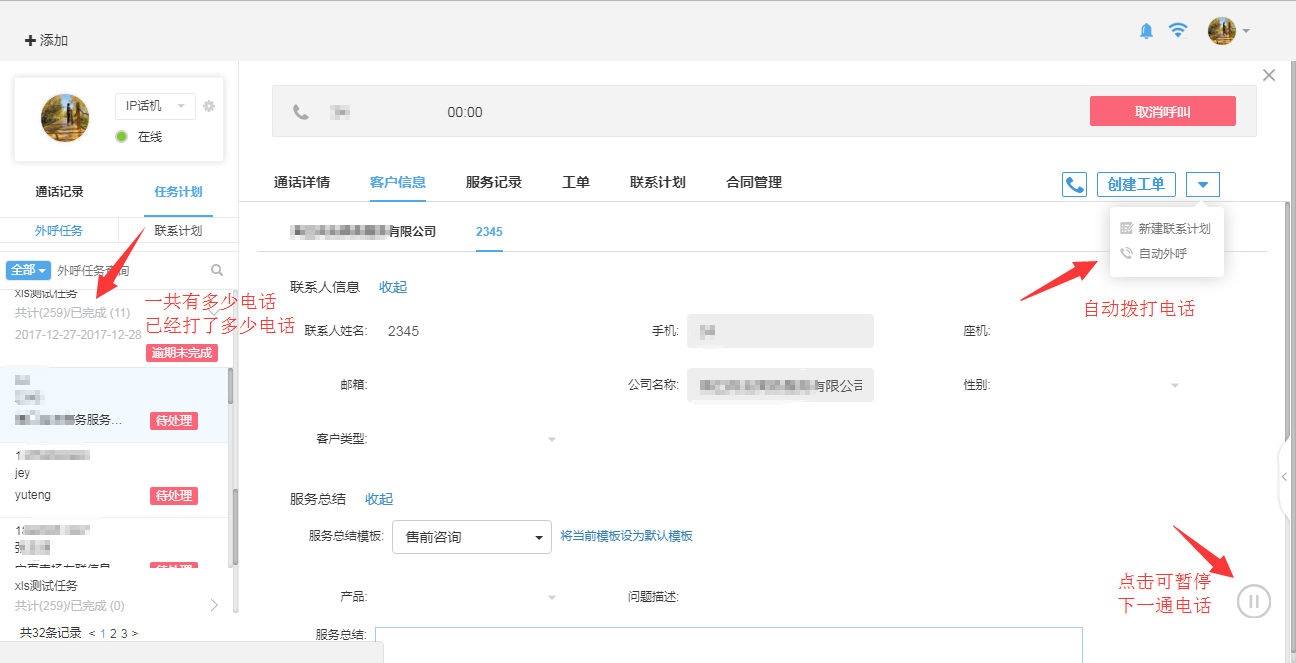Open softphone settings gear icon
Viewport: 1296px width, 663px height.
[x=209, y=106]
